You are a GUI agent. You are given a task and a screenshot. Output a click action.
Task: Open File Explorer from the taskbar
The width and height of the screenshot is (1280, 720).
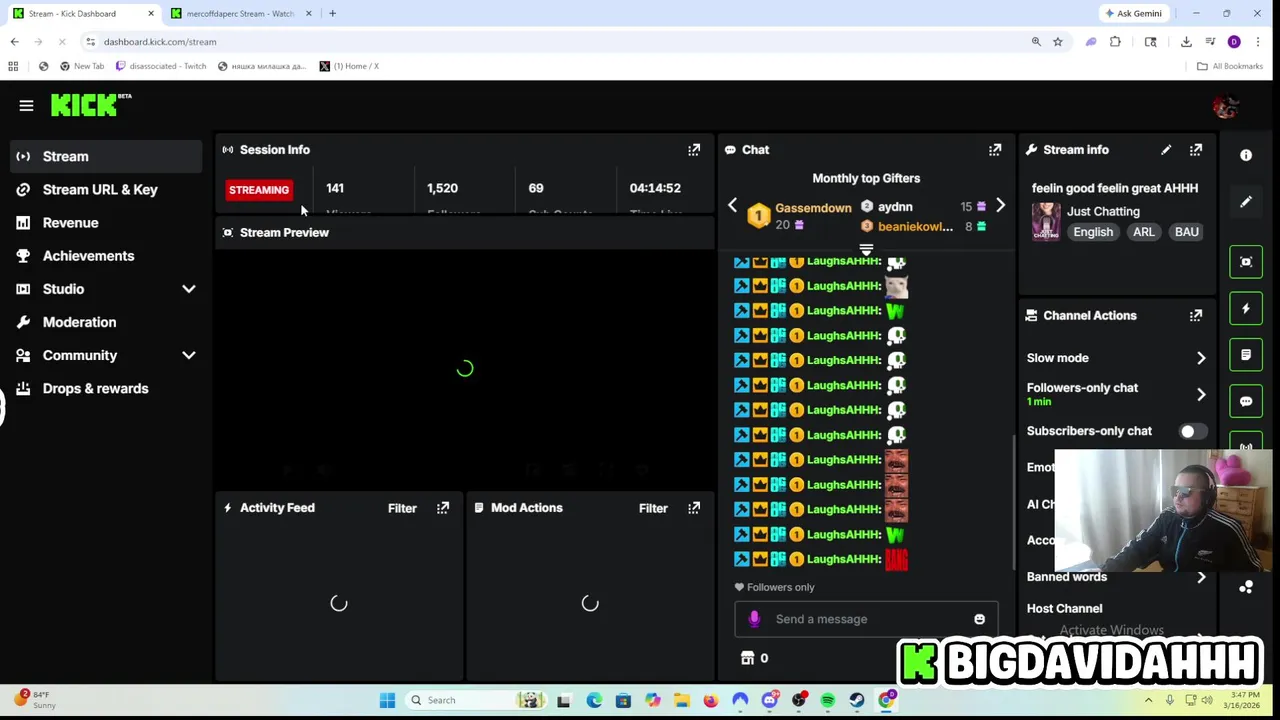(x=681, y=700)
